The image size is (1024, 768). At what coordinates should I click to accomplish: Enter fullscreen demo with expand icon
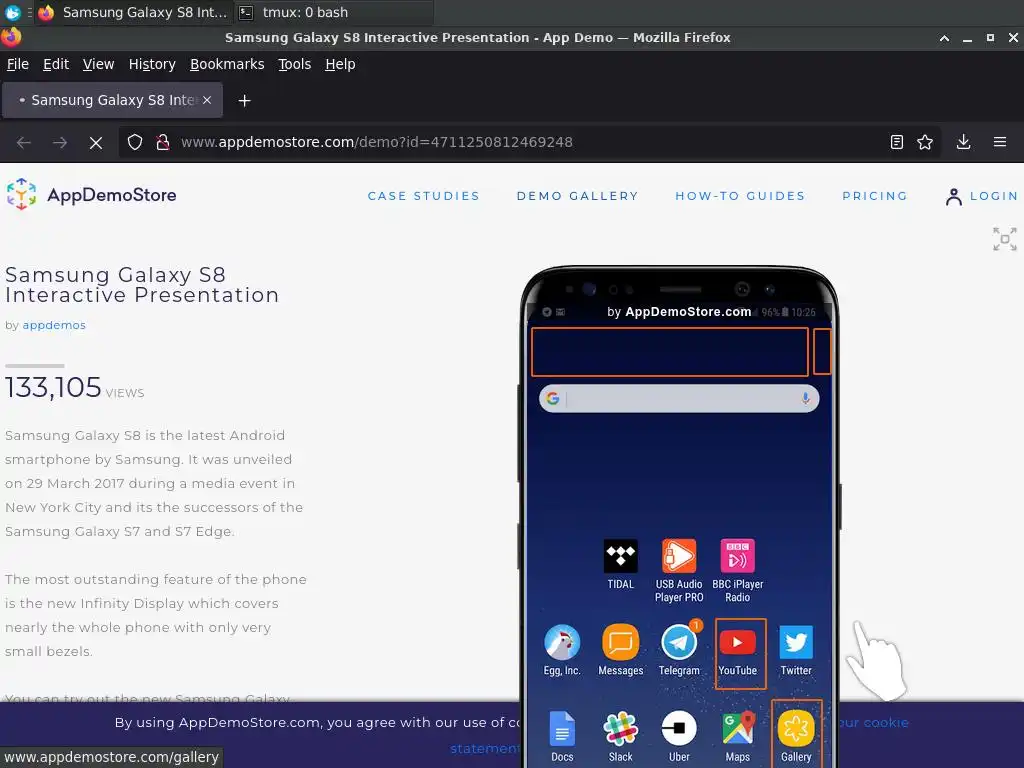click(x=1004, y=239)
